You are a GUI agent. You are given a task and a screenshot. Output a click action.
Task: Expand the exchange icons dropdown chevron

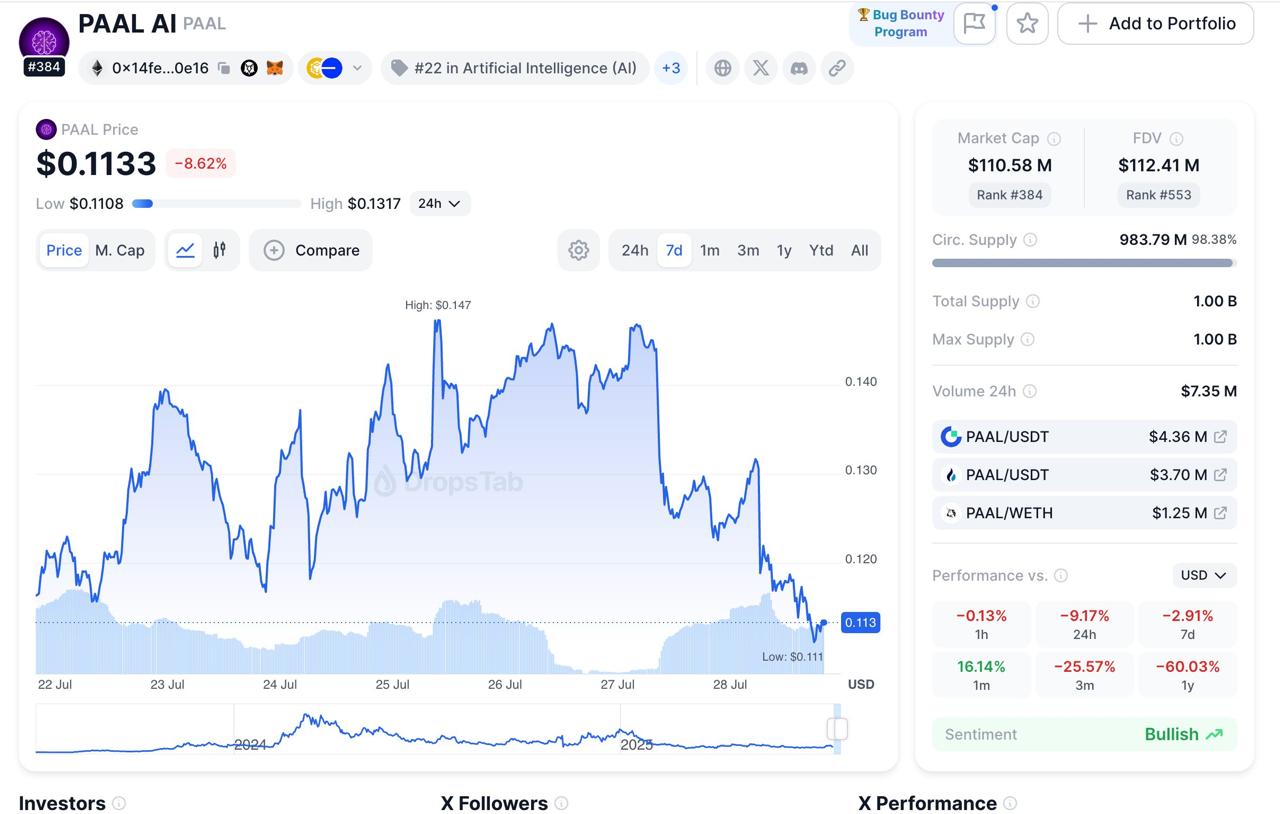click(x=357, y=68)
